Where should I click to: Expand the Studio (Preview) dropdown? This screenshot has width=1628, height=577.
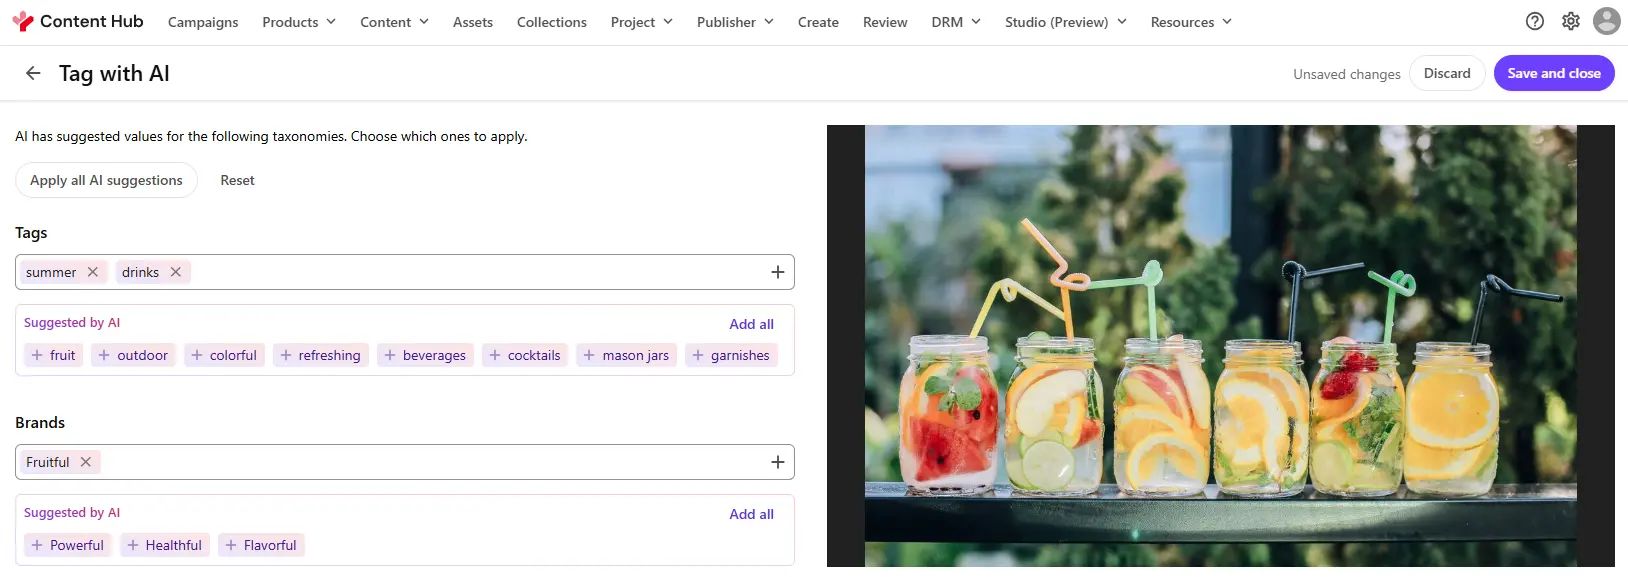[x=1065, y=22]
